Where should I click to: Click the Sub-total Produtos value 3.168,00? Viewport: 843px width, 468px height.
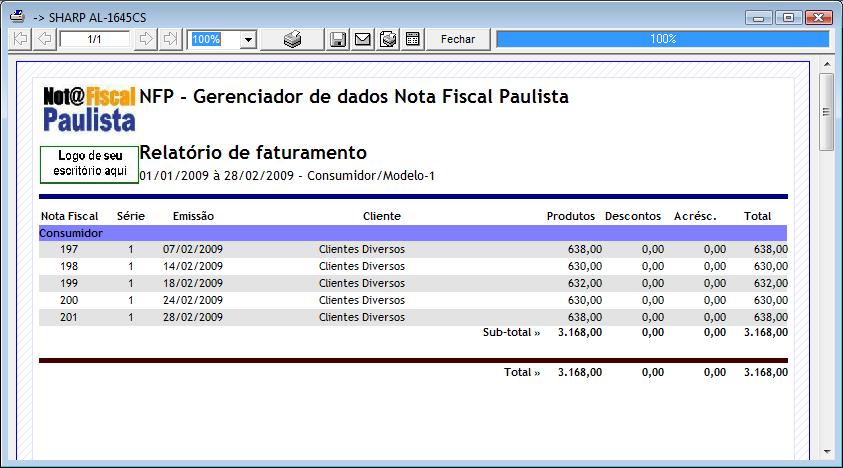(x=580, y=332)
